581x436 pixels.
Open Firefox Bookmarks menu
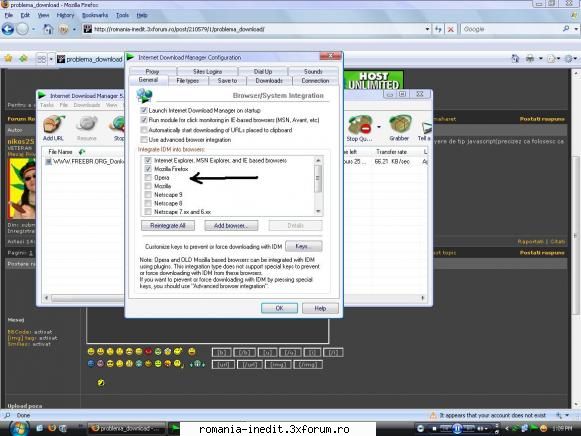coord(95,15)
